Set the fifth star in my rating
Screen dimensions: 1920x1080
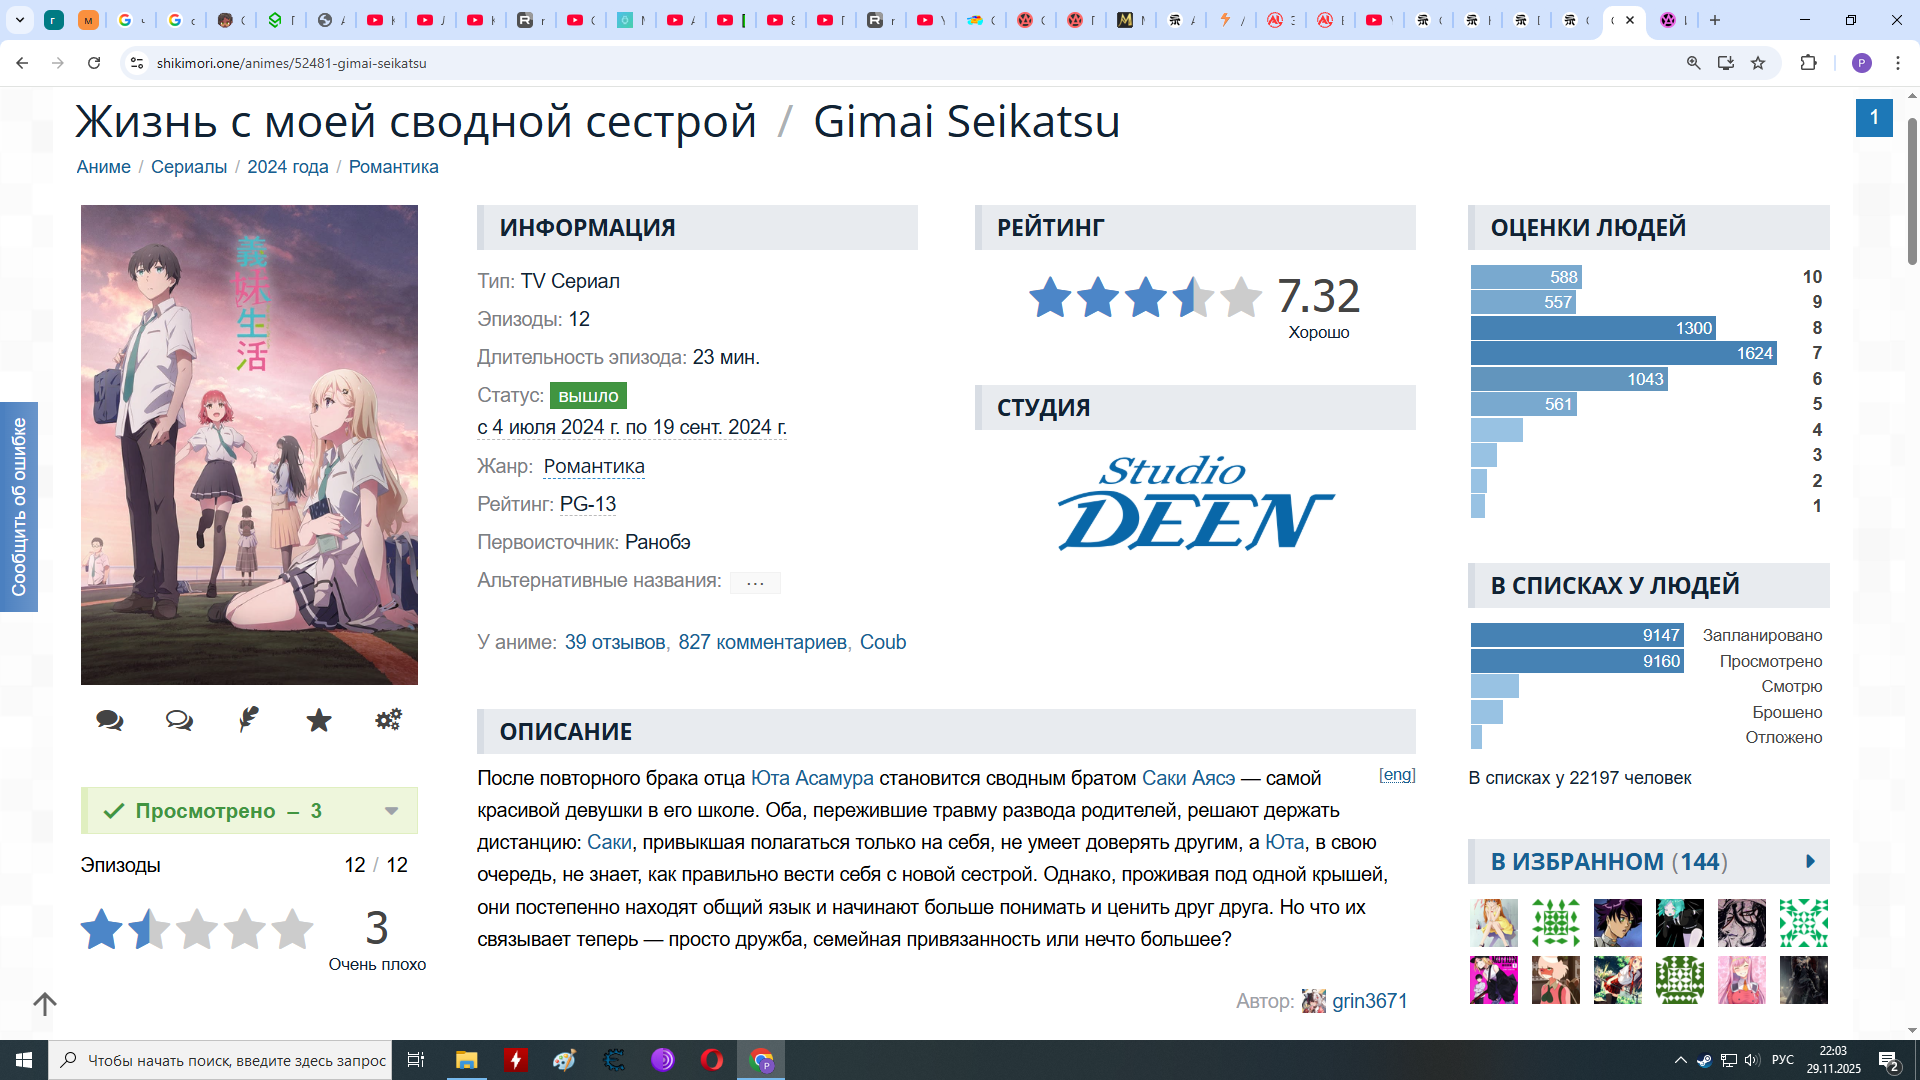click(292, 929)
